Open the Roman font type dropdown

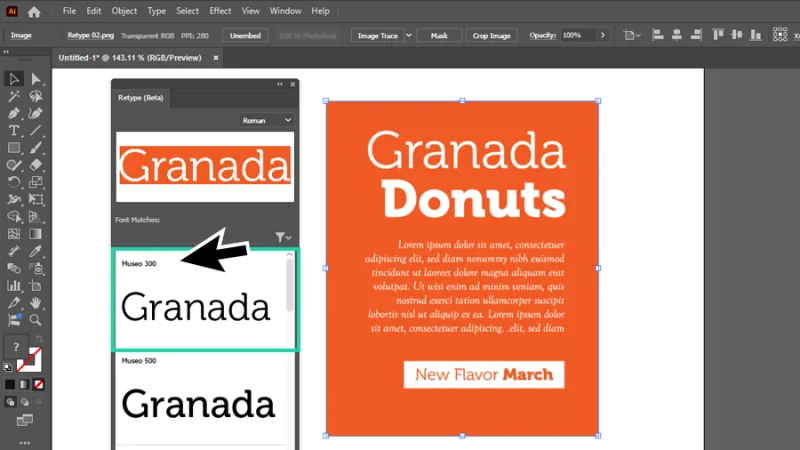pos(266,120)
